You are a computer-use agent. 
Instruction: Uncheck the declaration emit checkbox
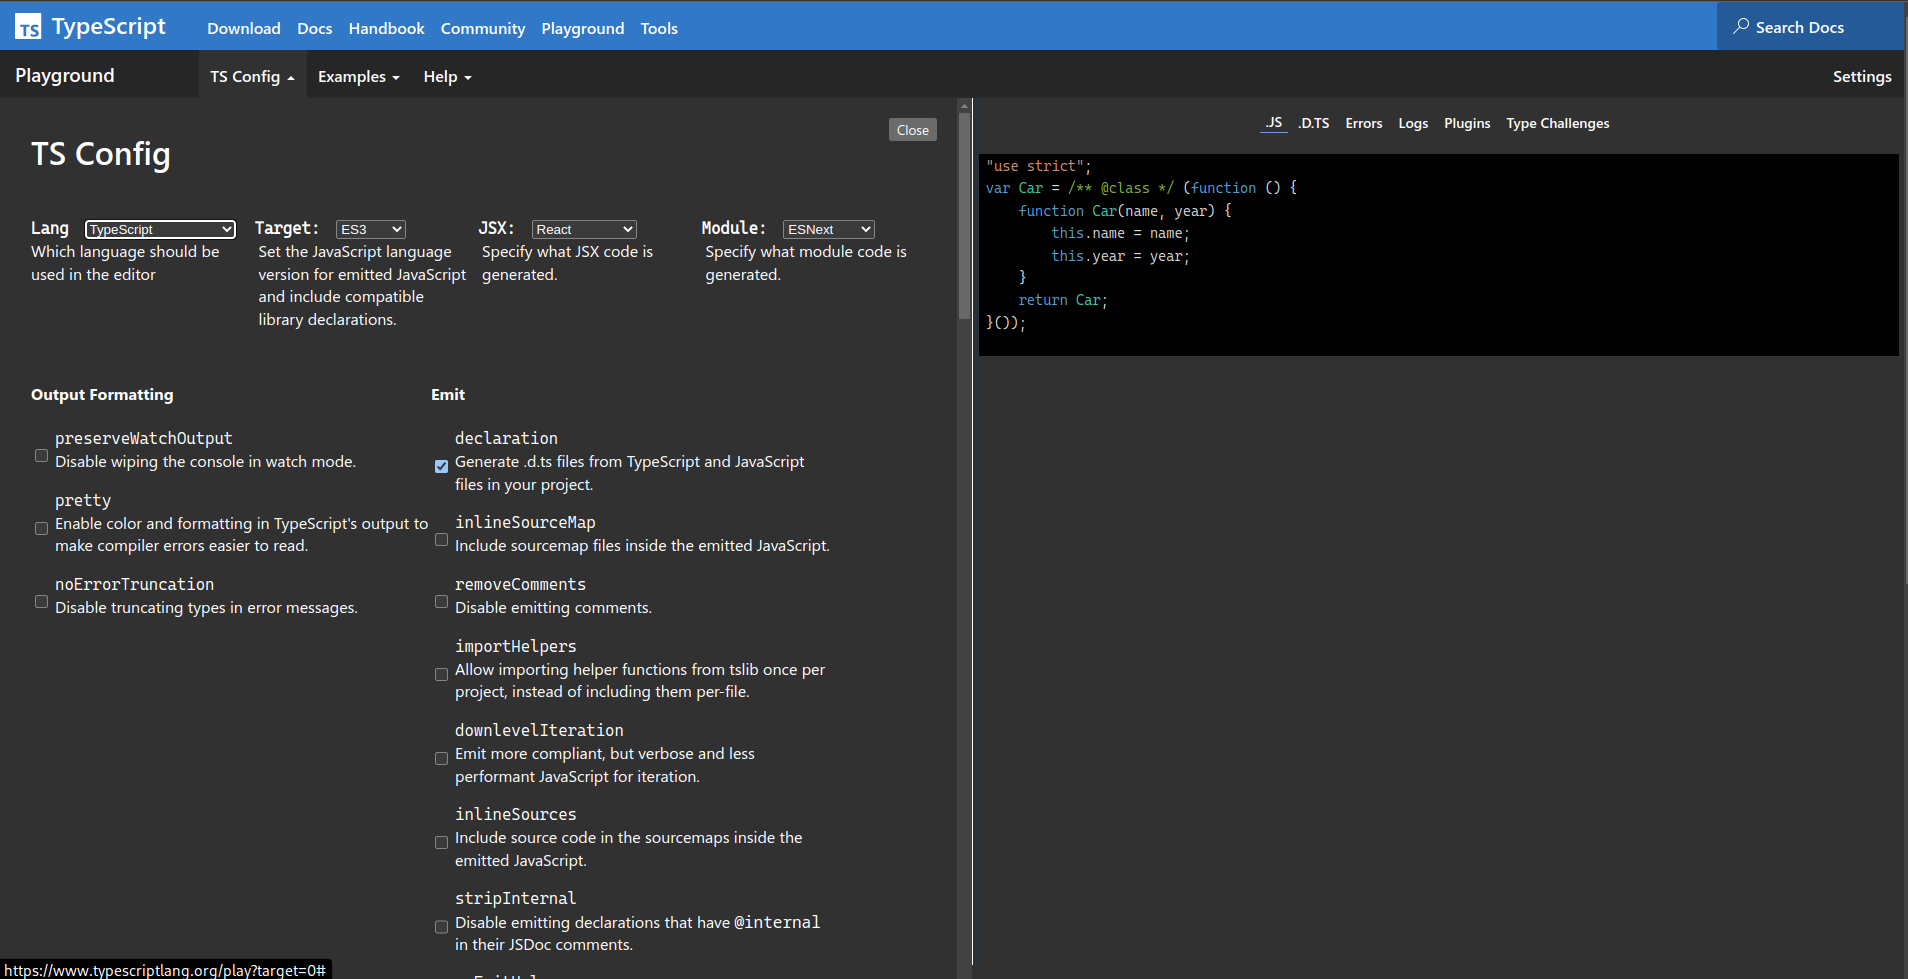pos(441,466)
